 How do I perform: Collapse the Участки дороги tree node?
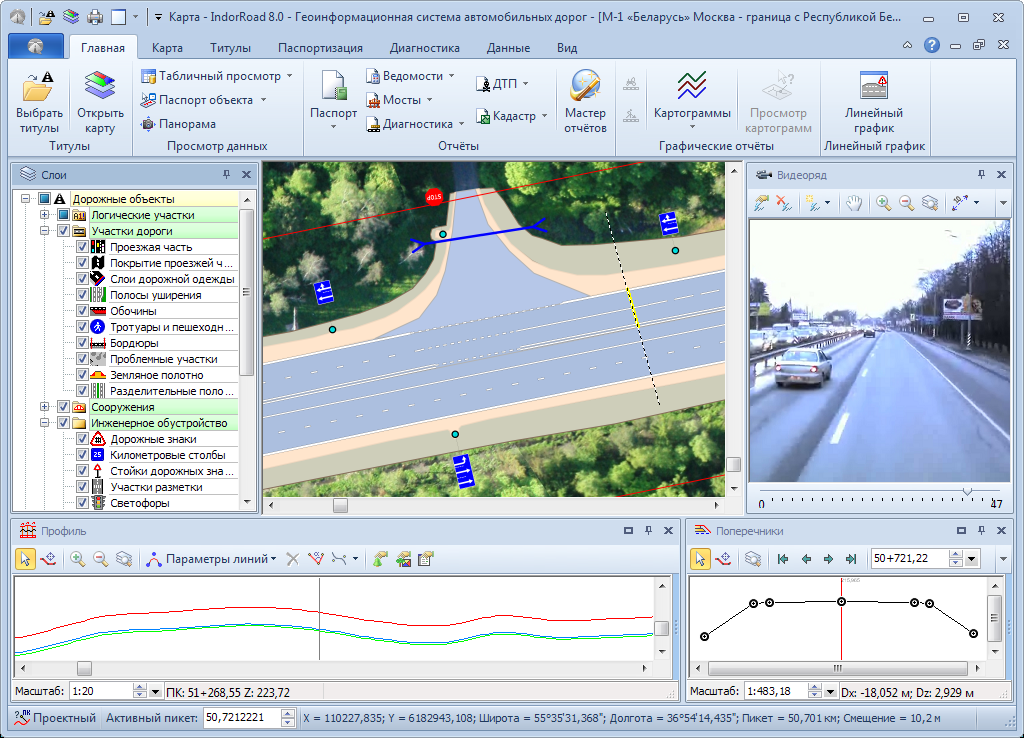pyautogui.click(x=44, y=231)
